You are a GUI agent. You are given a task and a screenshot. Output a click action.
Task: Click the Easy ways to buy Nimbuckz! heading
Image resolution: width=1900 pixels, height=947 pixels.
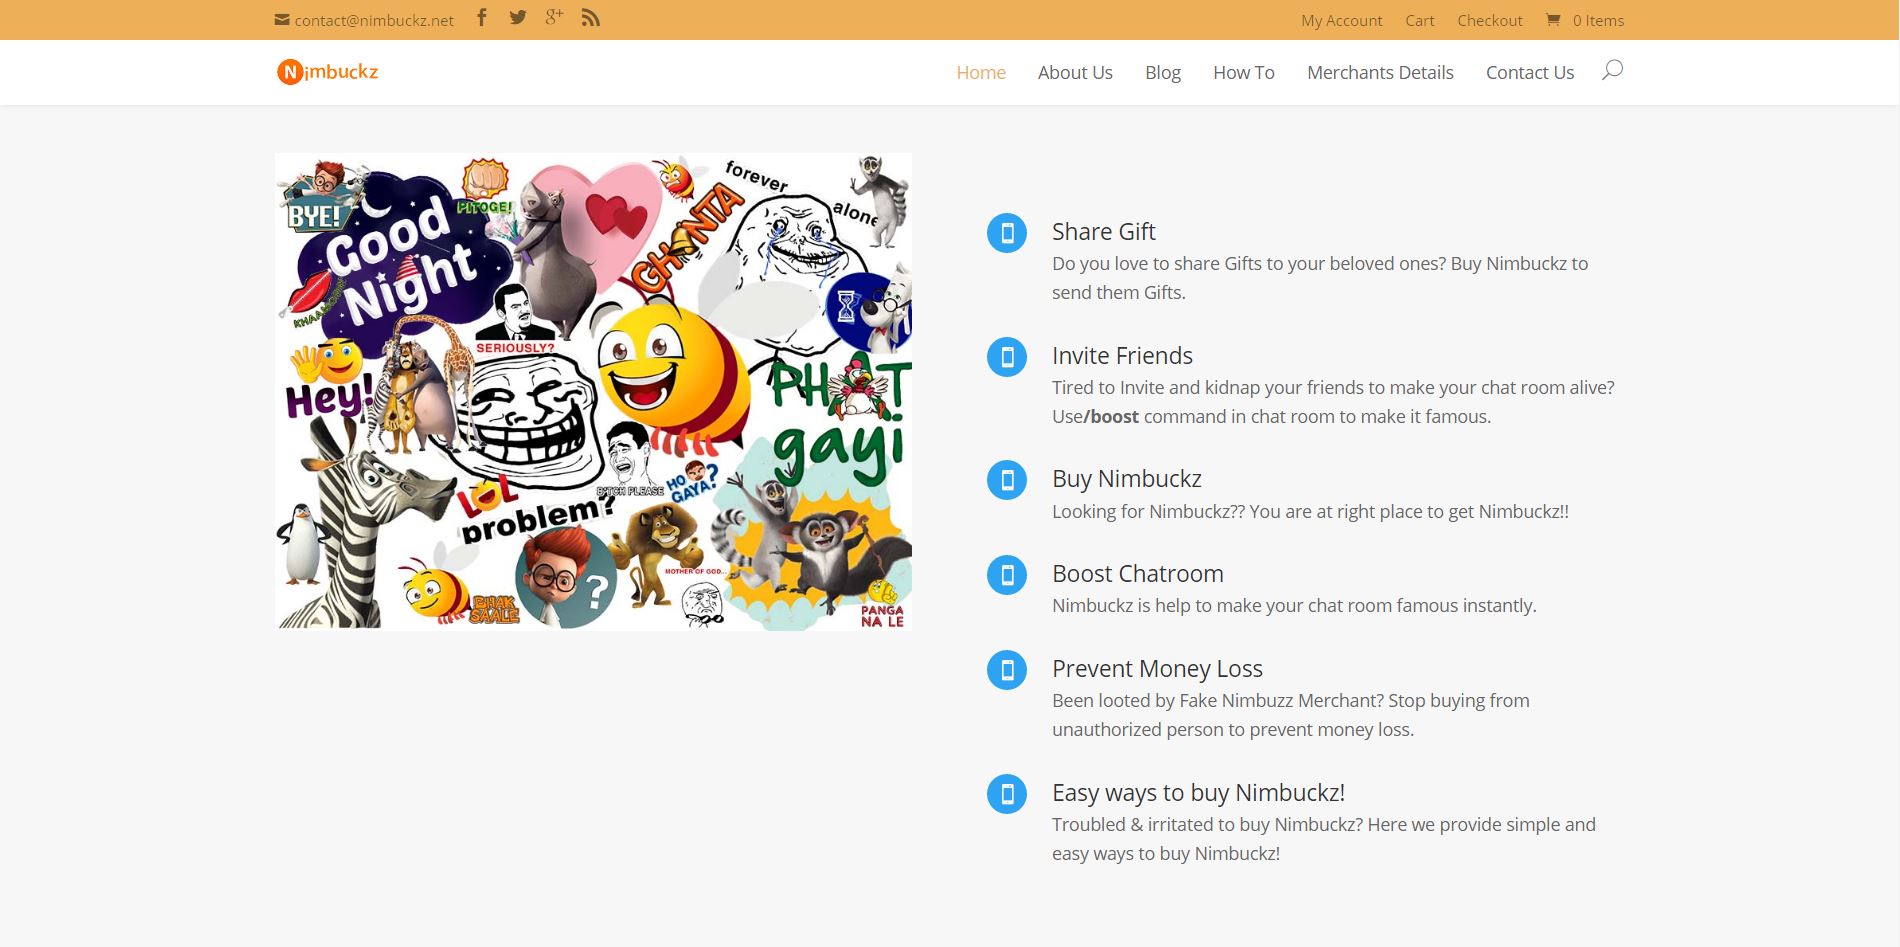pos(1198,793)
